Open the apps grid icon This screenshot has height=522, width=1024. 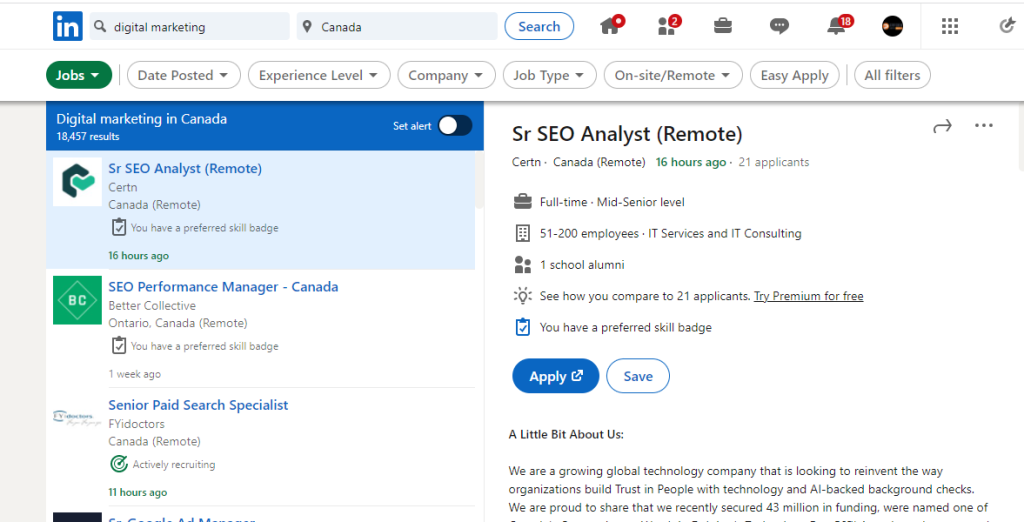[950, 26]
